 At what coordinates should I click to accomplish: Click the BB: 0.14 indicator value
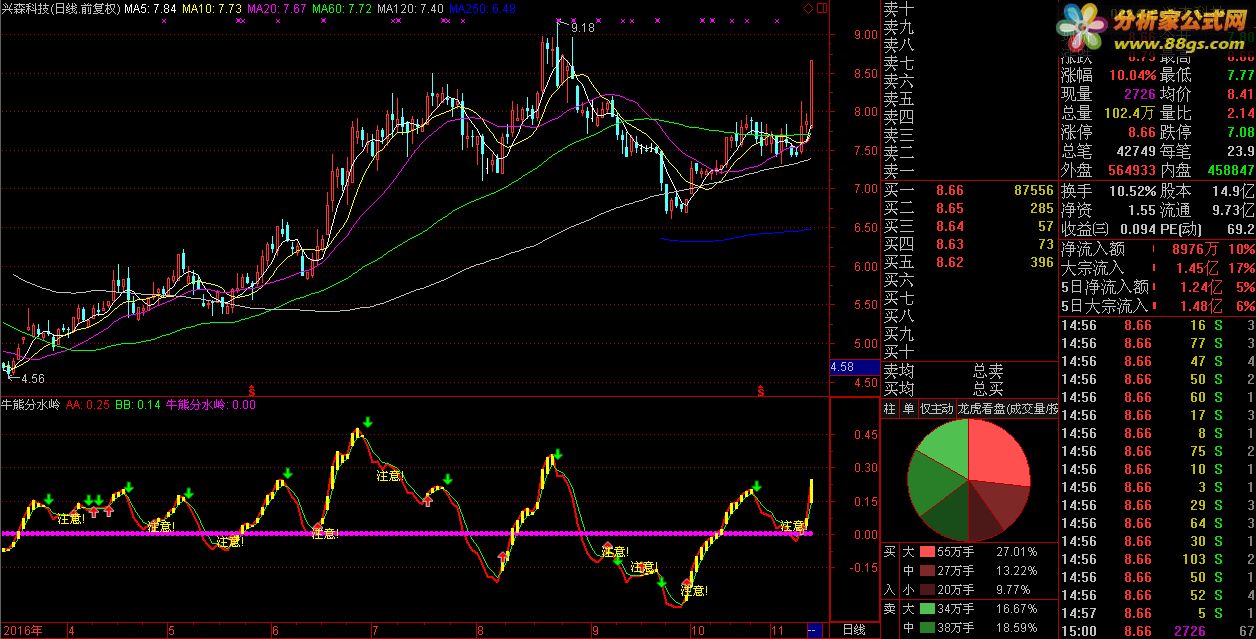[x=138, y=405]
